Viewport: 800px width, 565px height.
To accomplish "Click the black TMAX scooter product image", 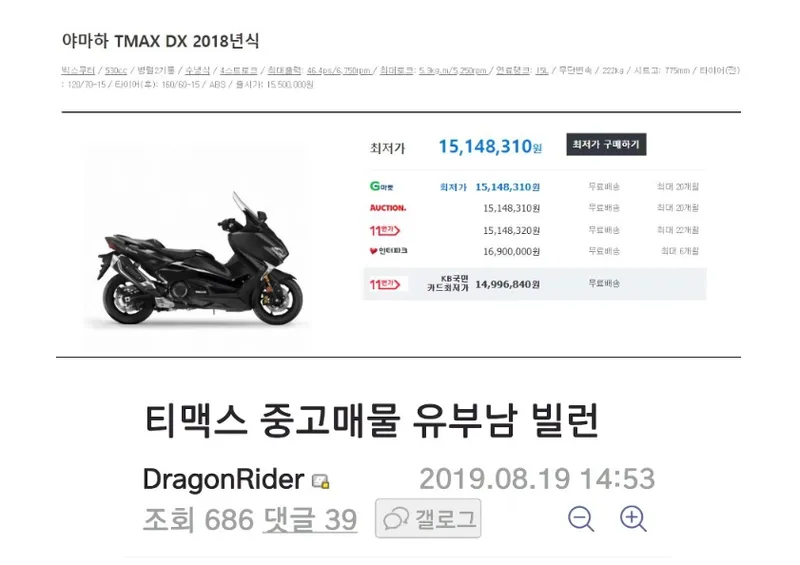I will [x=200, y=259].
